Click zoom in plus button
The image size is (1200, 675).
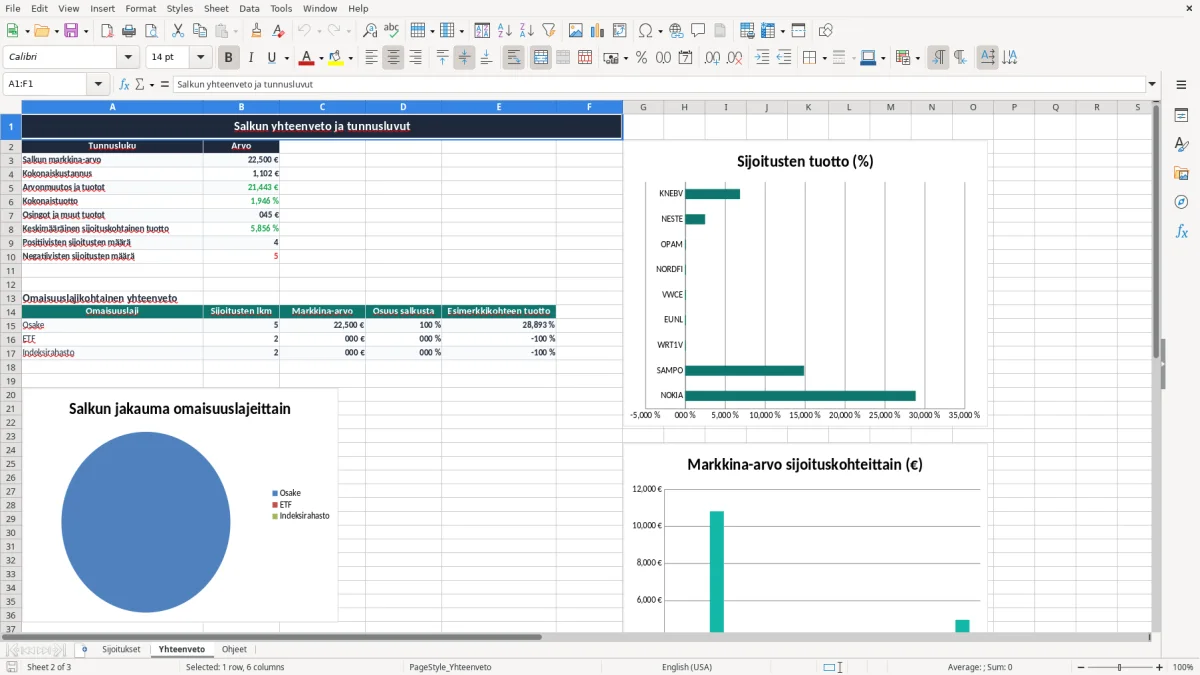click(x=1159, y=667)
